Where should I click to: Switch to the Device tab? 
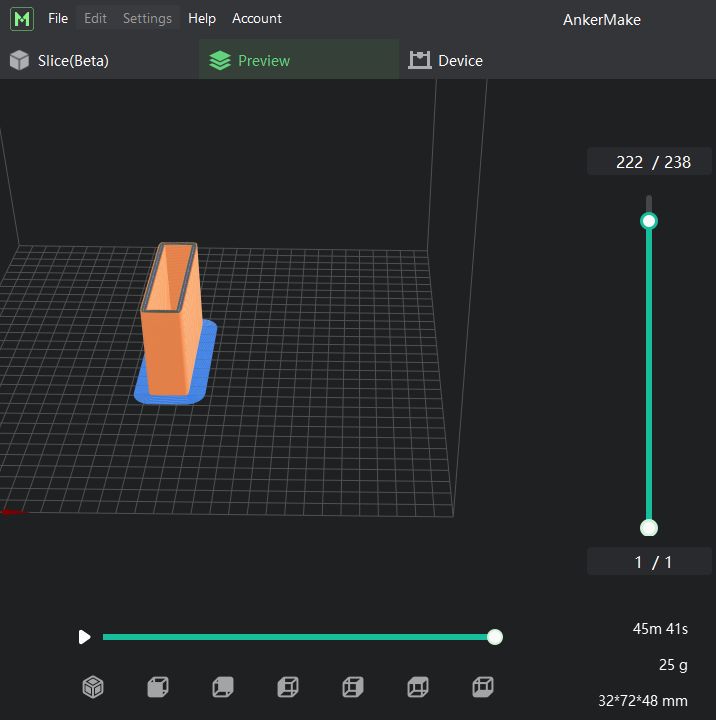pyautogui.click(x=446, y=61)
